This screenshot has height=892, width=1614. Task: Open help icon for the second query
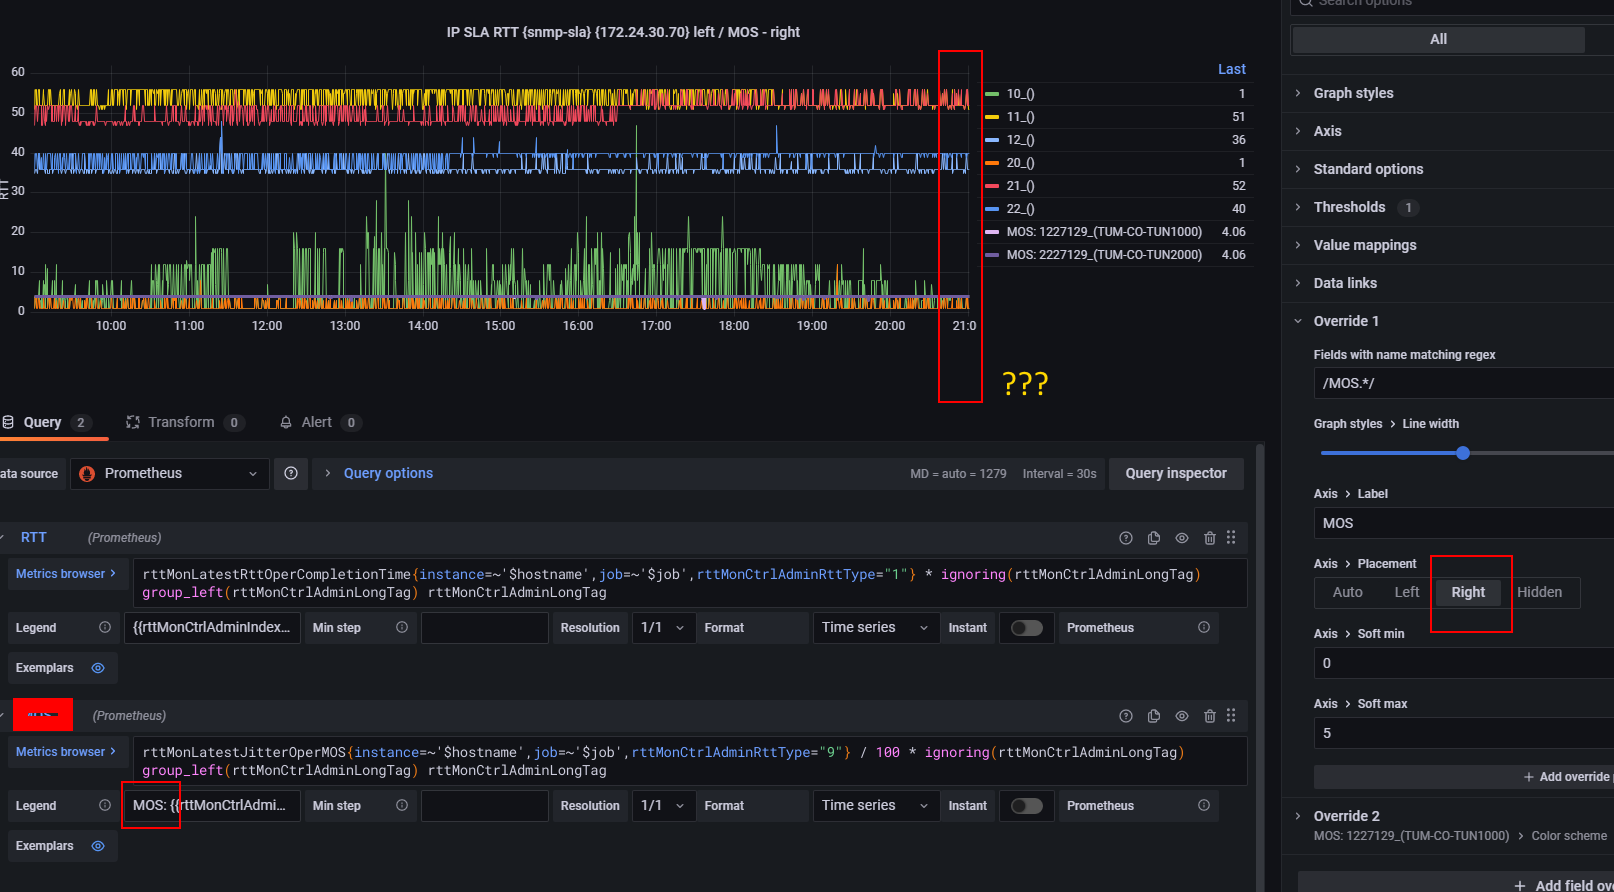click(1126, 716)
